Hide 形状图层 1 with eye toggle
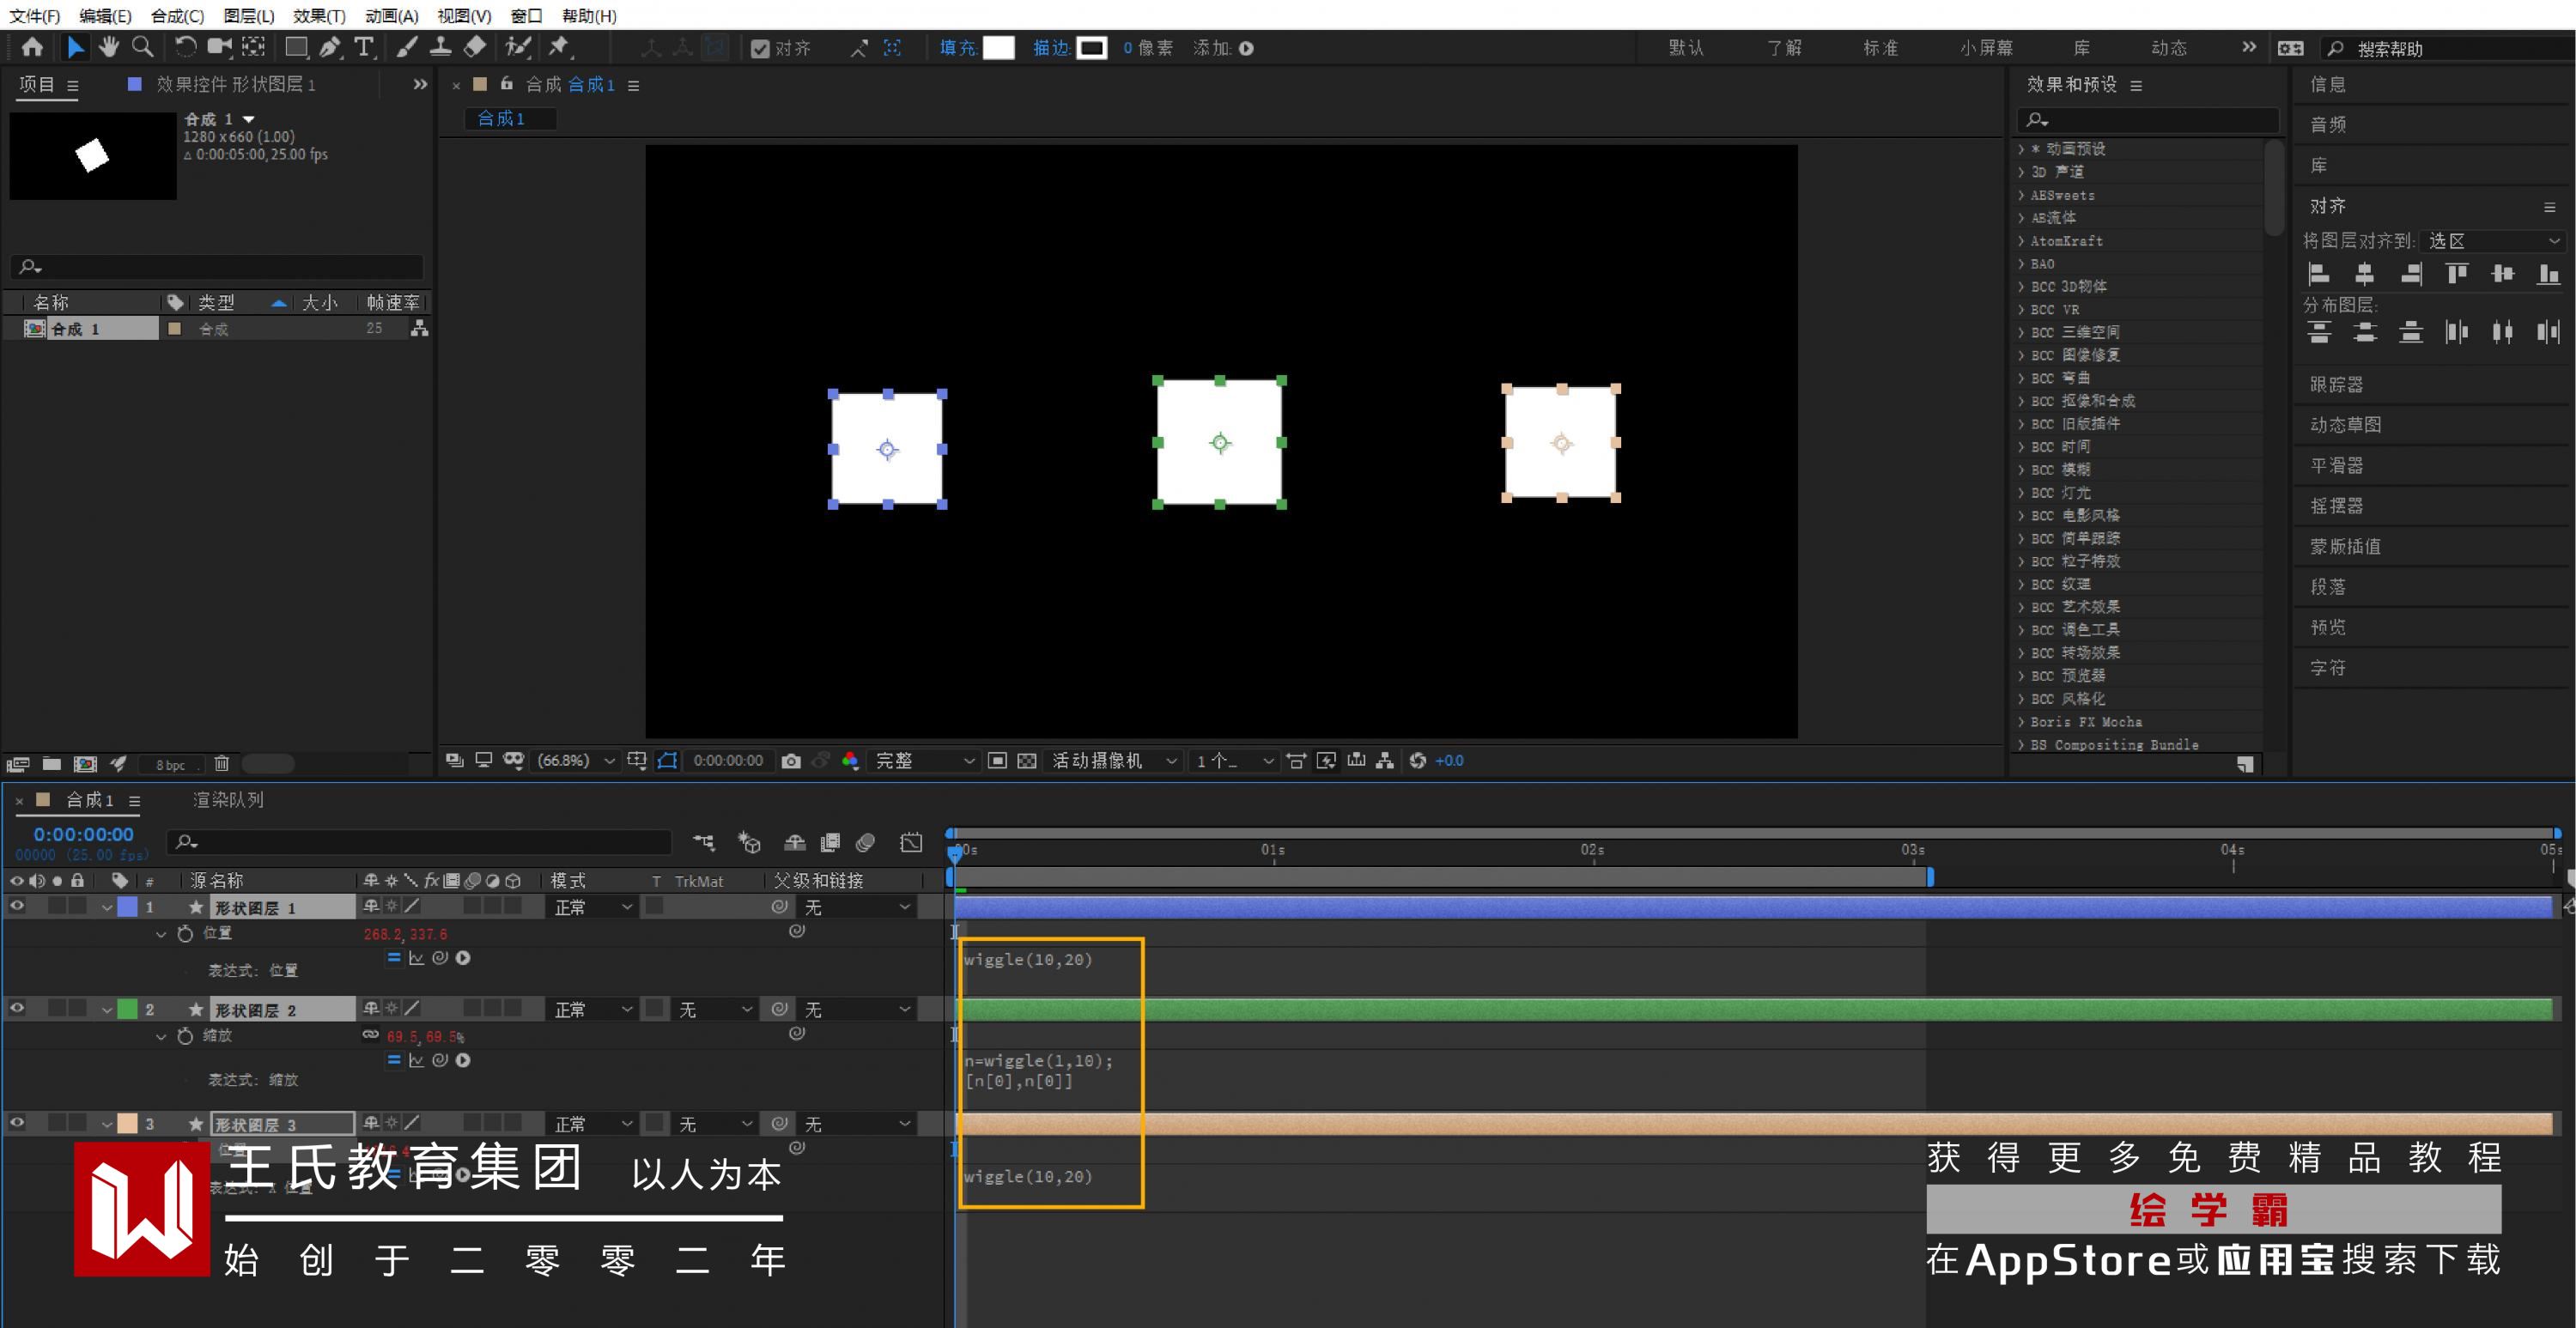 click(x=17, y=906)
